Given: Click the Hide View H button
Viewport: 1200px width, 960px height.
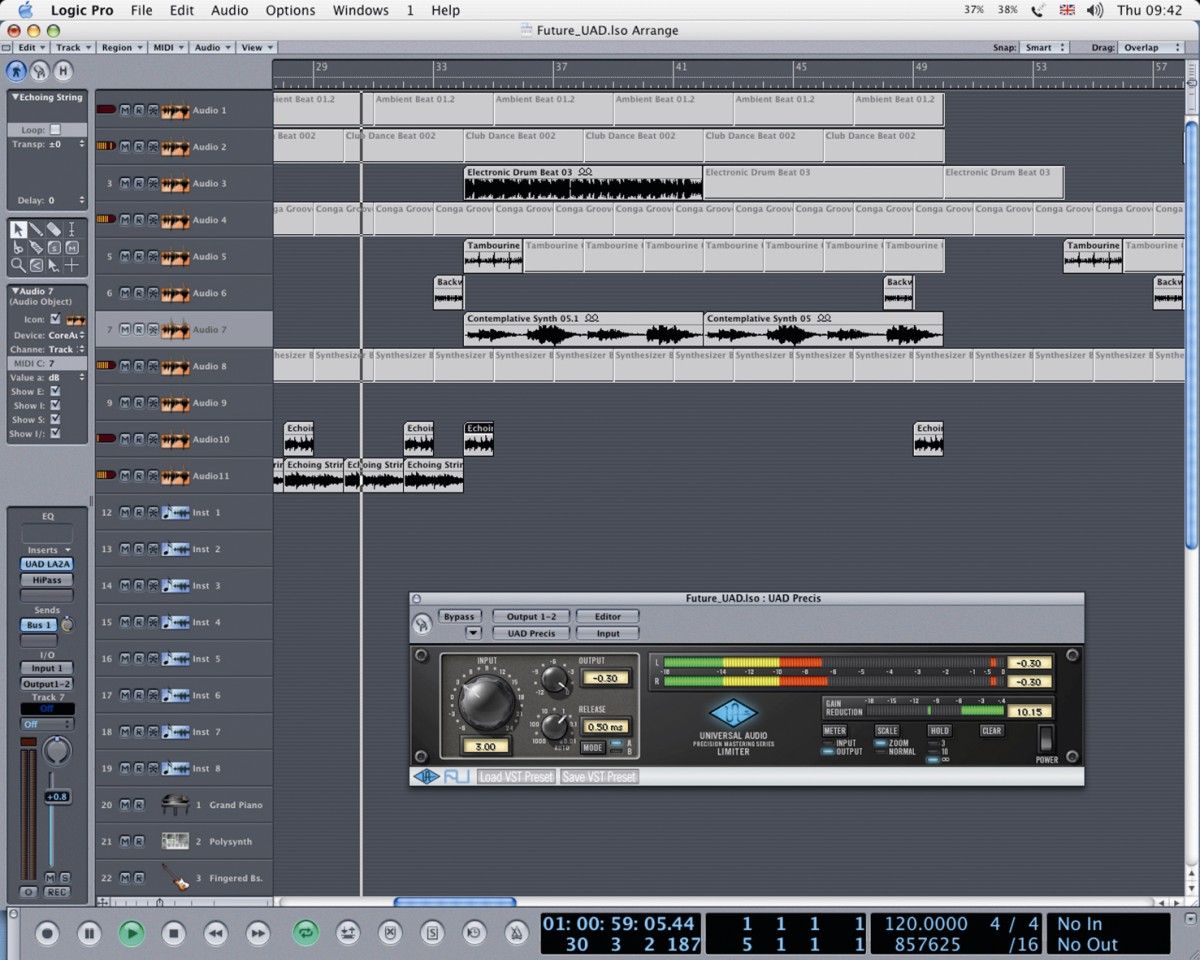Looking at the screenshot, I should coord(63,71).
